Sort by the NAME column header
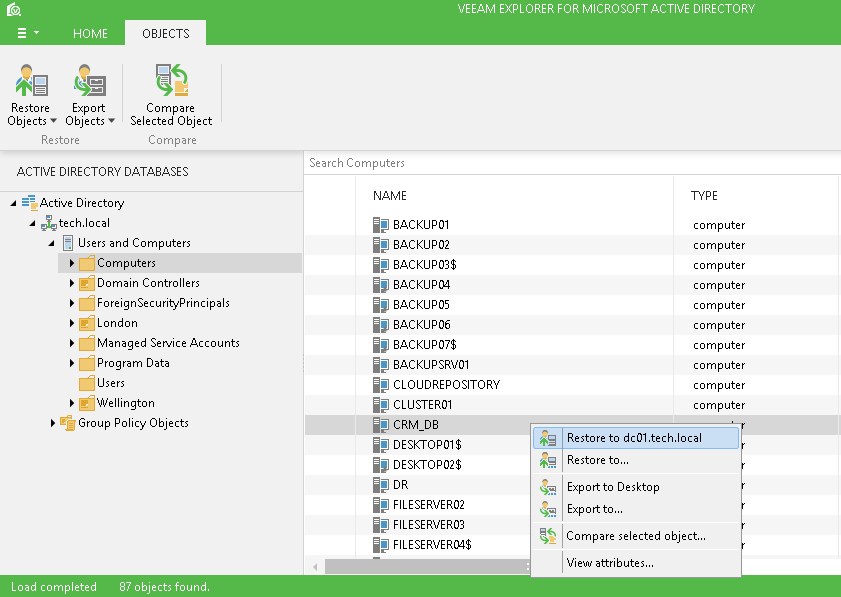This screenshot has width=841, height=597. point(389,196)
